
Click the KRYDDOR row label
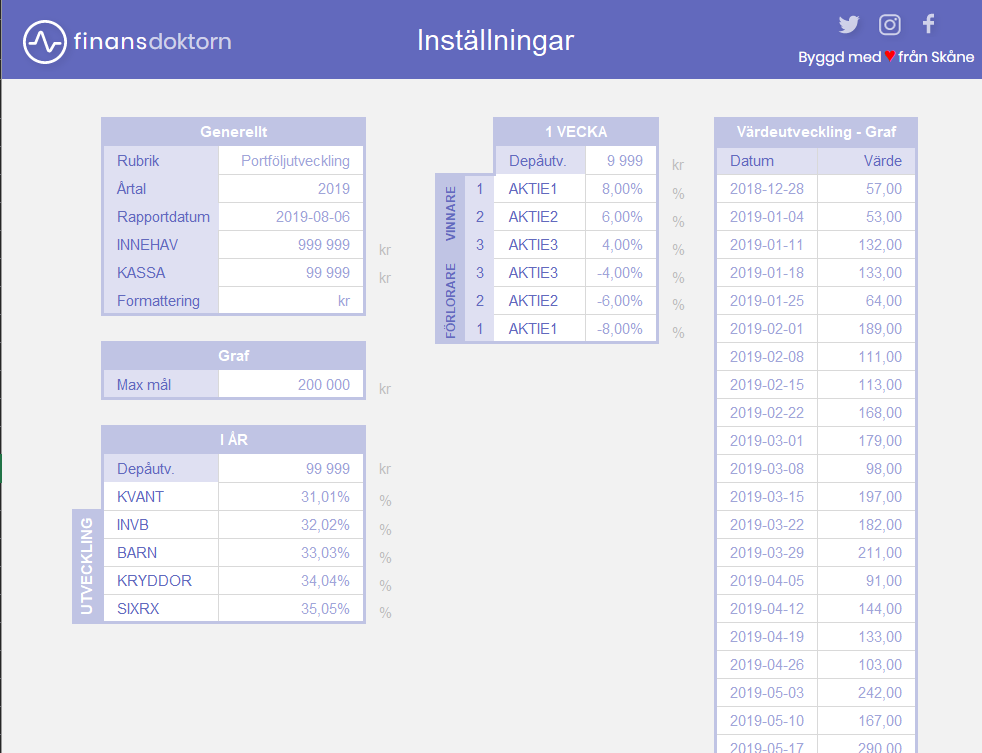161,581
